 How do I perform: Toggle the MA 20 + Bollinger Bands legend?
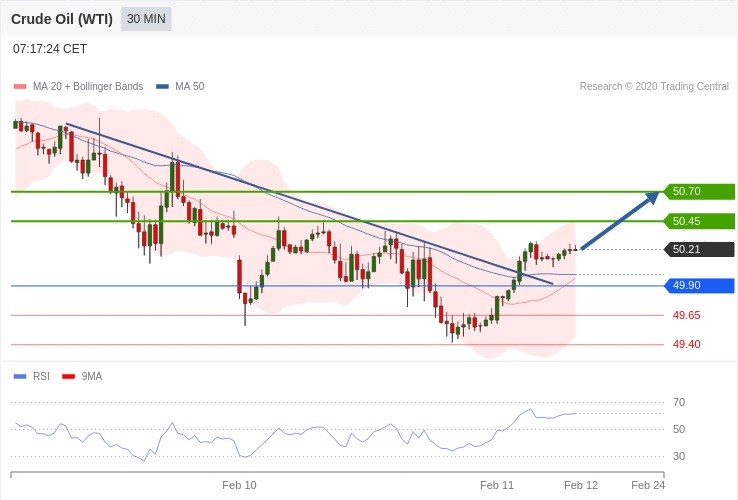(79, 87)
